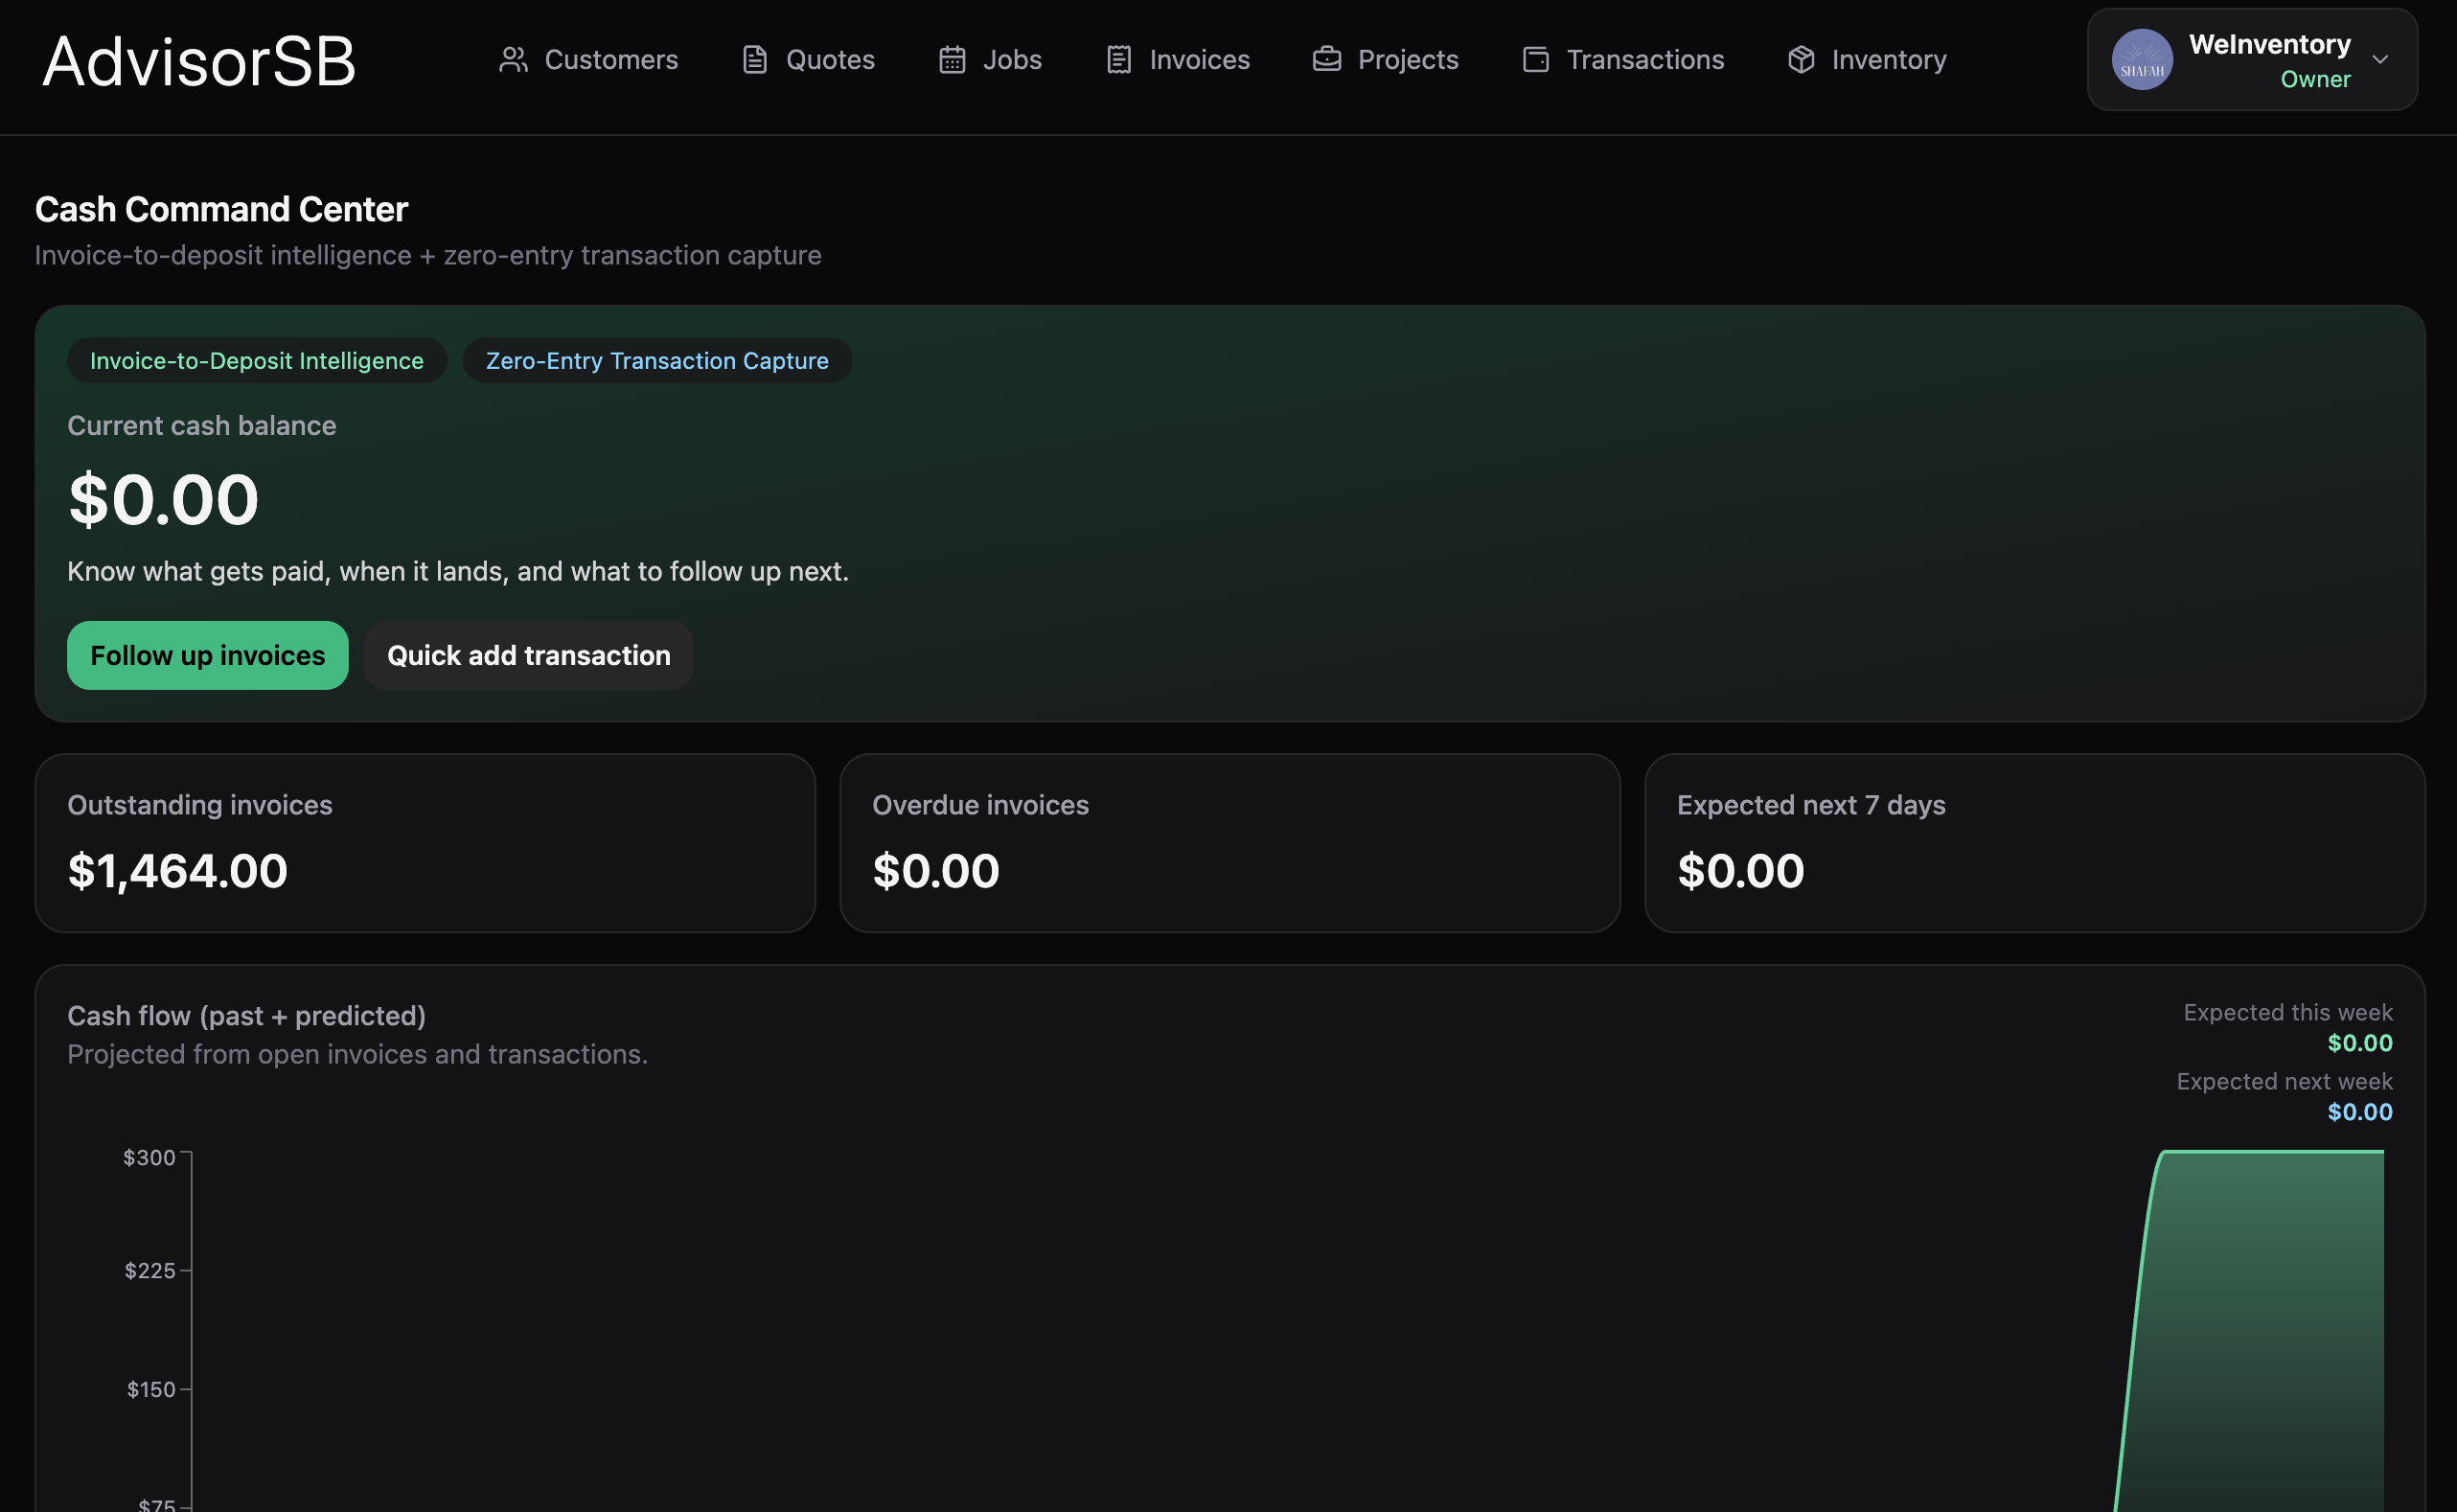
Task: Select the Invoice-to-Deposit Intelligence badge
Action: (257, 360)
